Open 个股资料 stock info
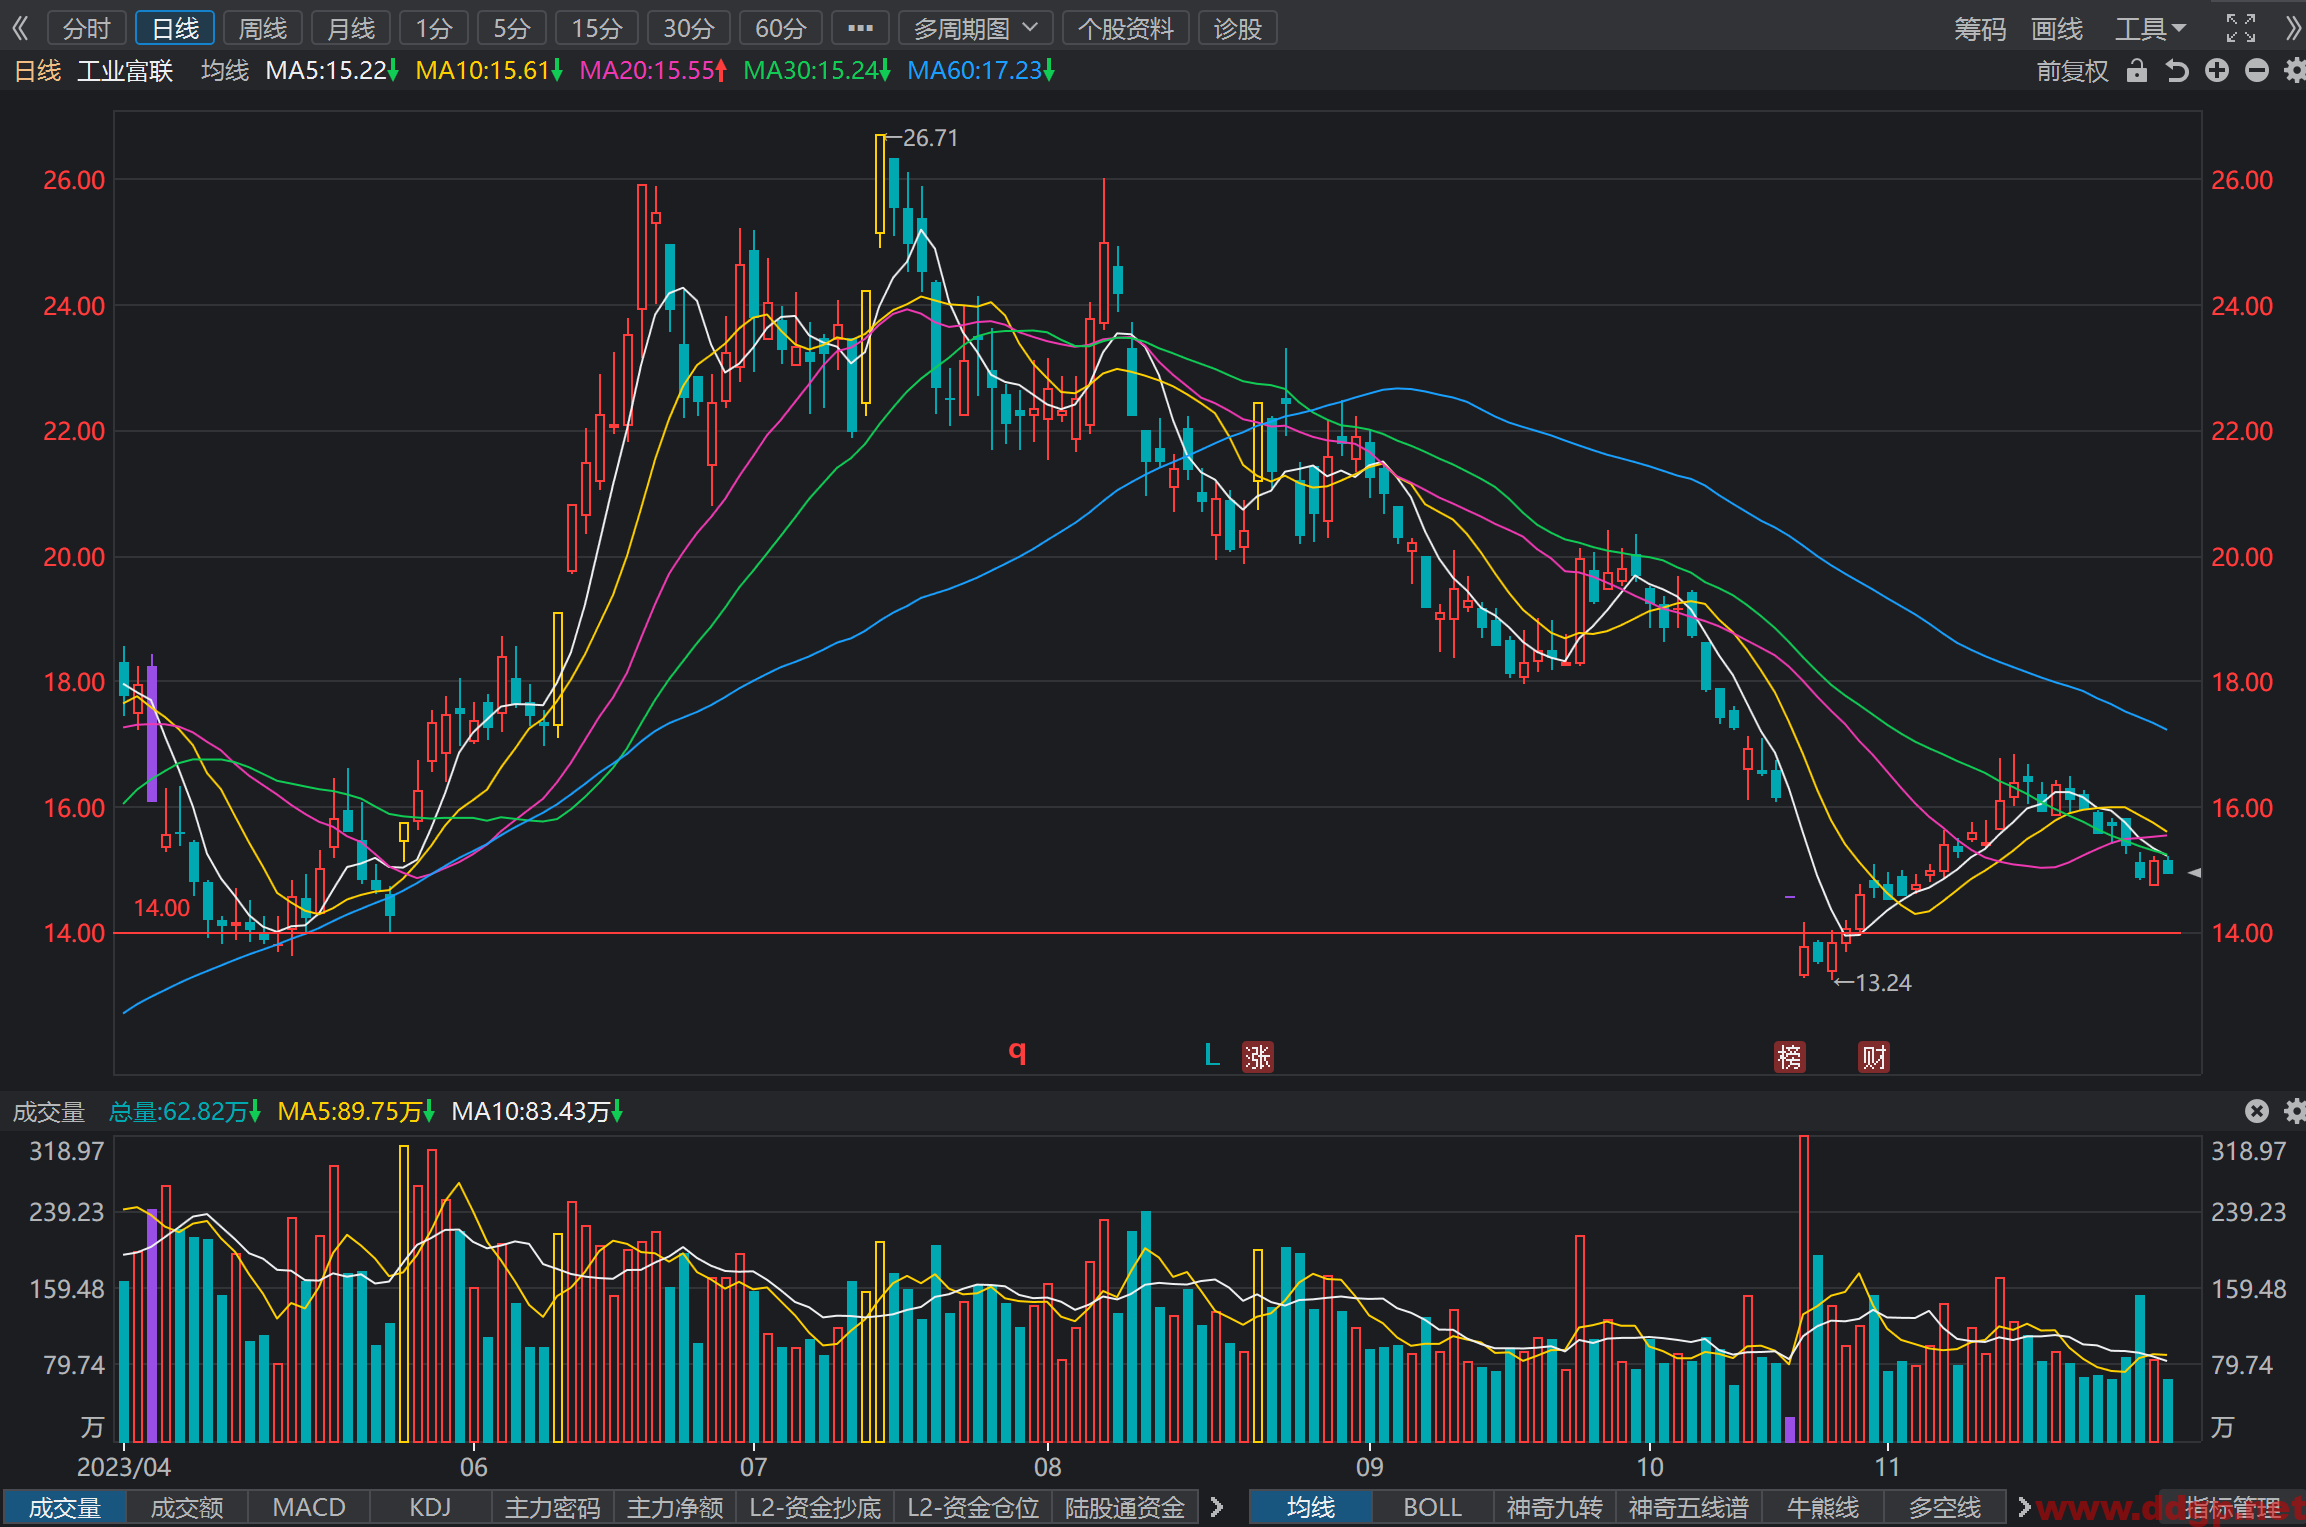This screenshot has height=1527, width=2306. pyautogui.click(x=1125, y=28)
